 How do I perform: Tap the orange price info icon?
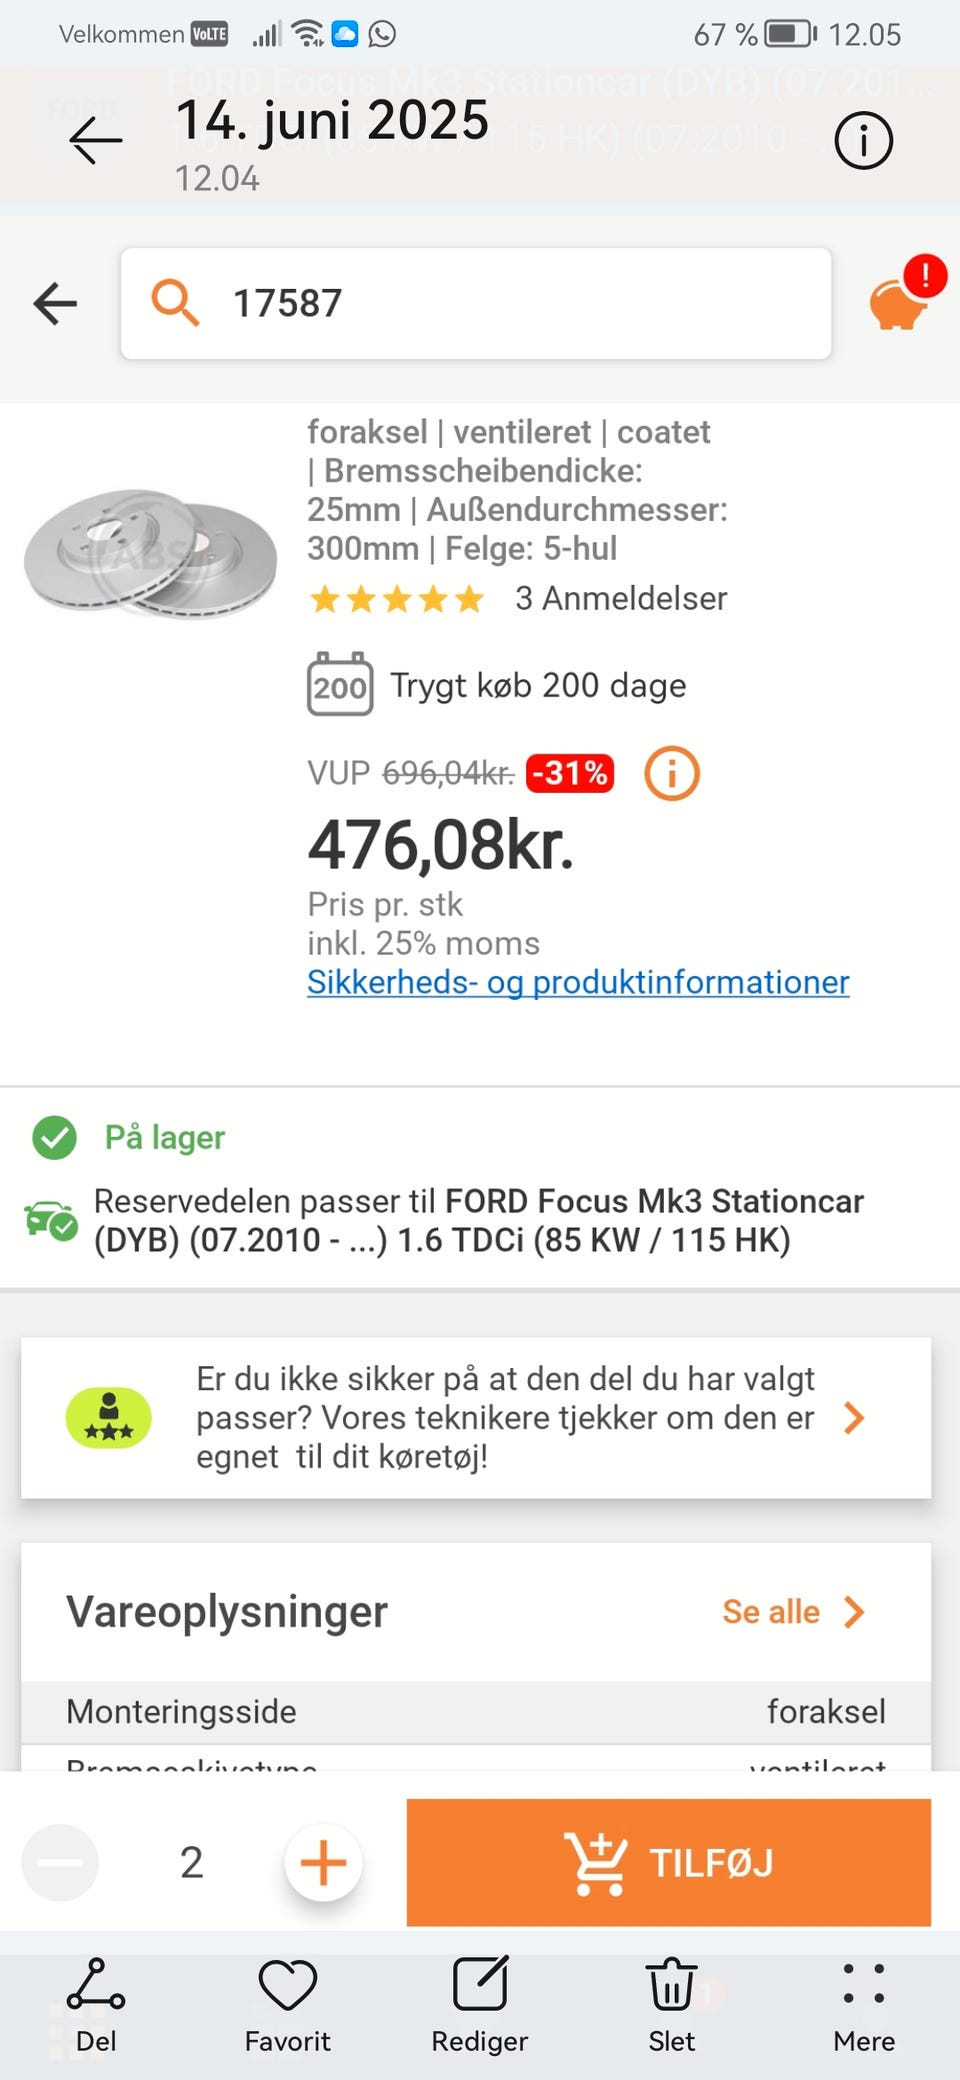tap(671, 773)
